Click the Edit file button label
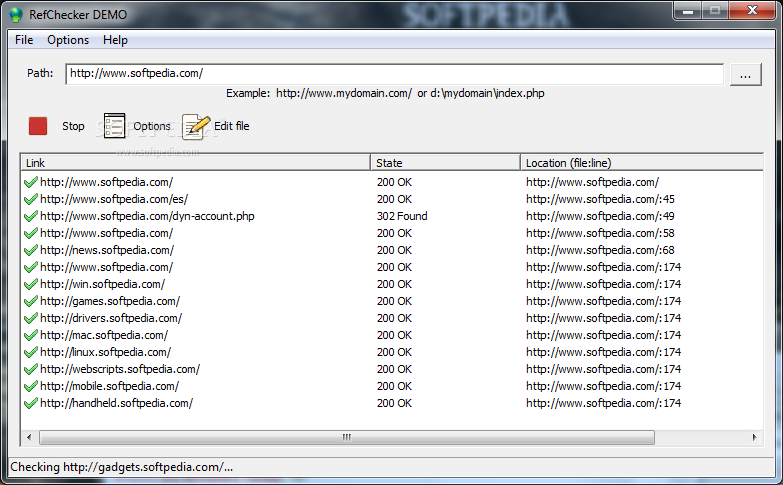This screenshot has width=783, height=485. tap(232, 126)
